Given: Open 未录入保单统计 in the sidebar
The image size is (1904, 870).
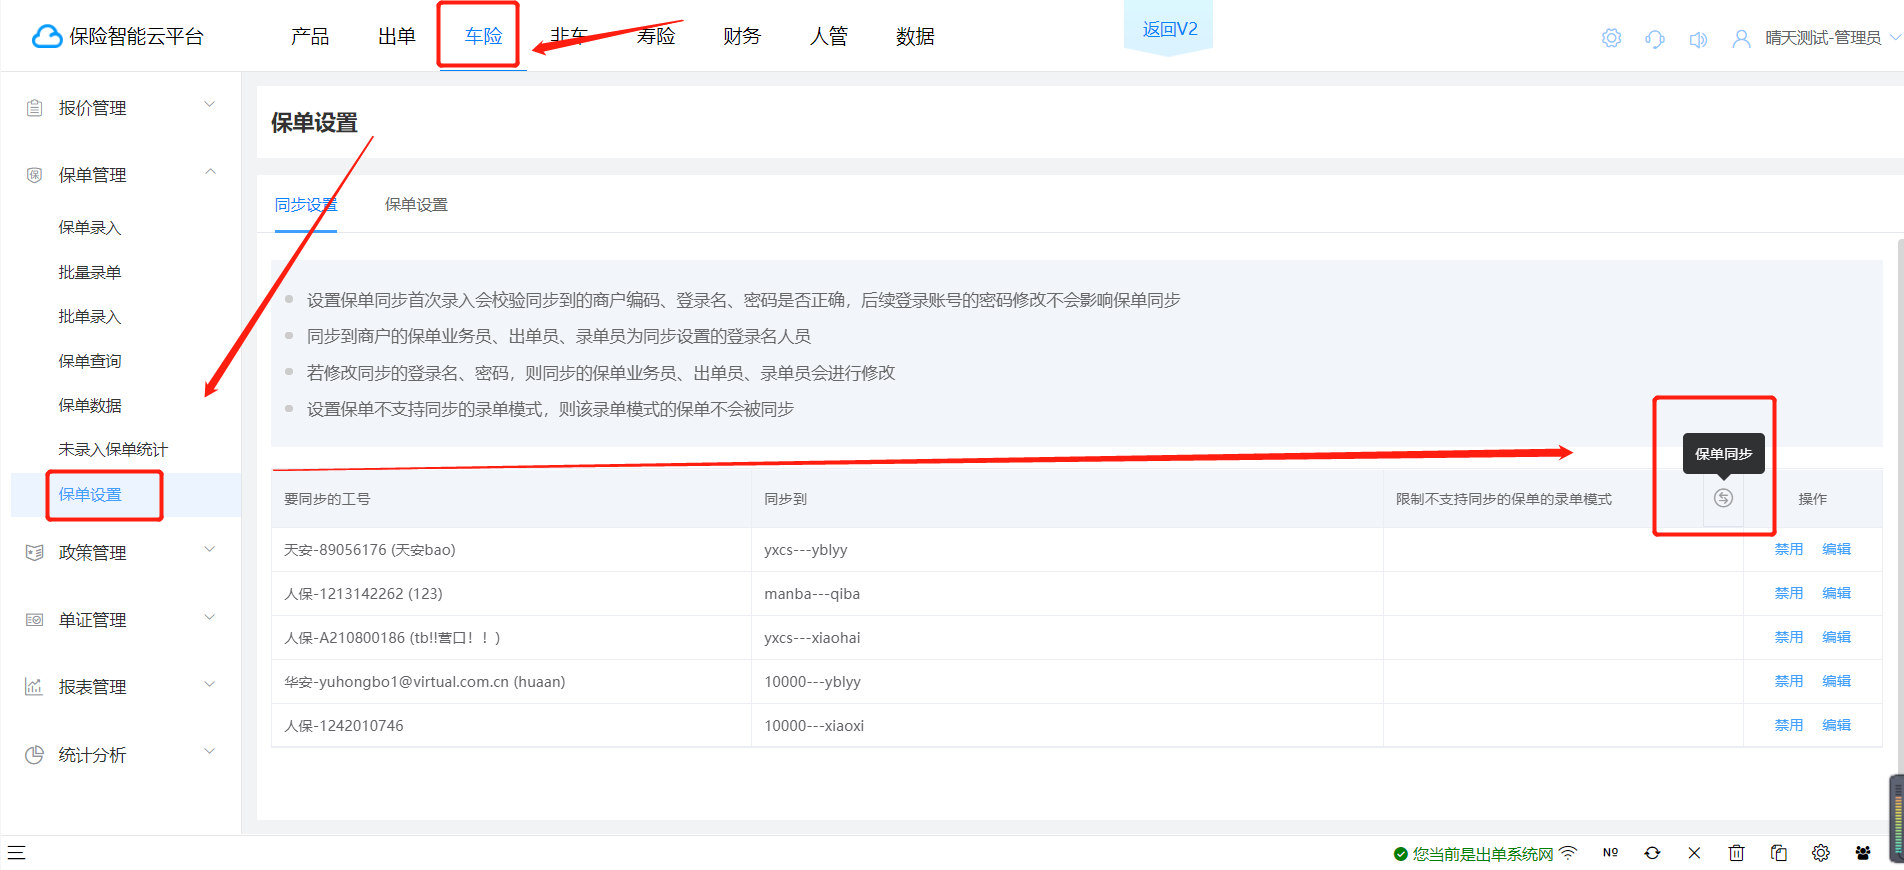Looking at the screenshot, I should 113,450.
